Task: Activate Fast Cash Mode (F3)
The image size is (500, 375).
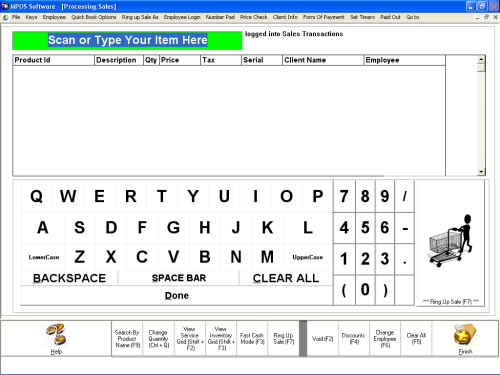Action: 252,339
